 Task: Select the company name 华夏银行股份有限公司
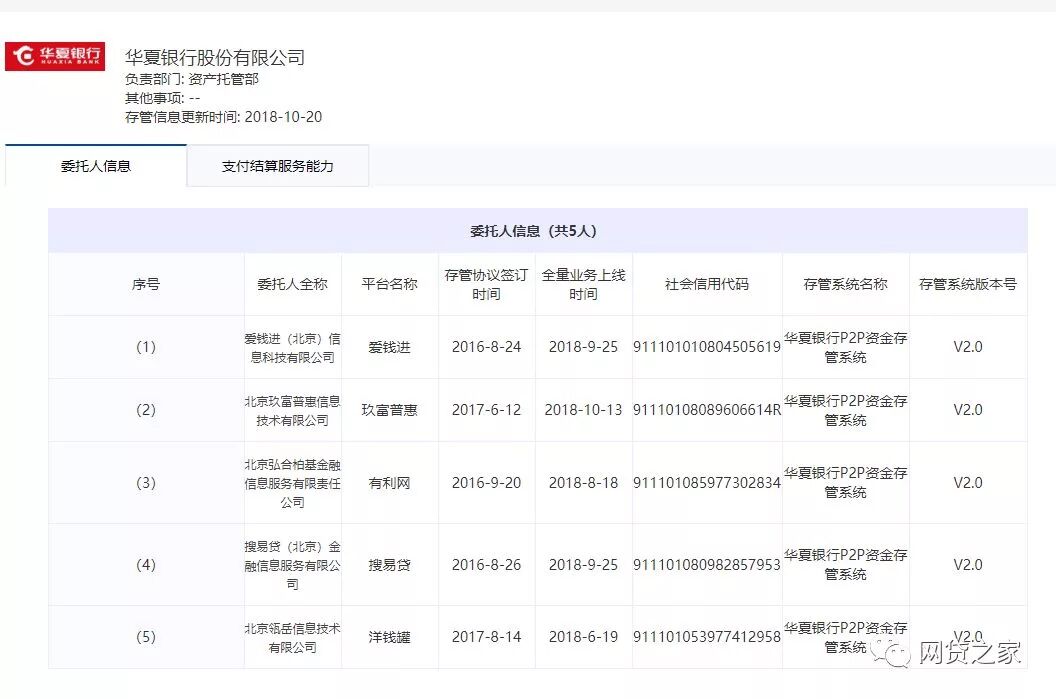coord(215,58)
